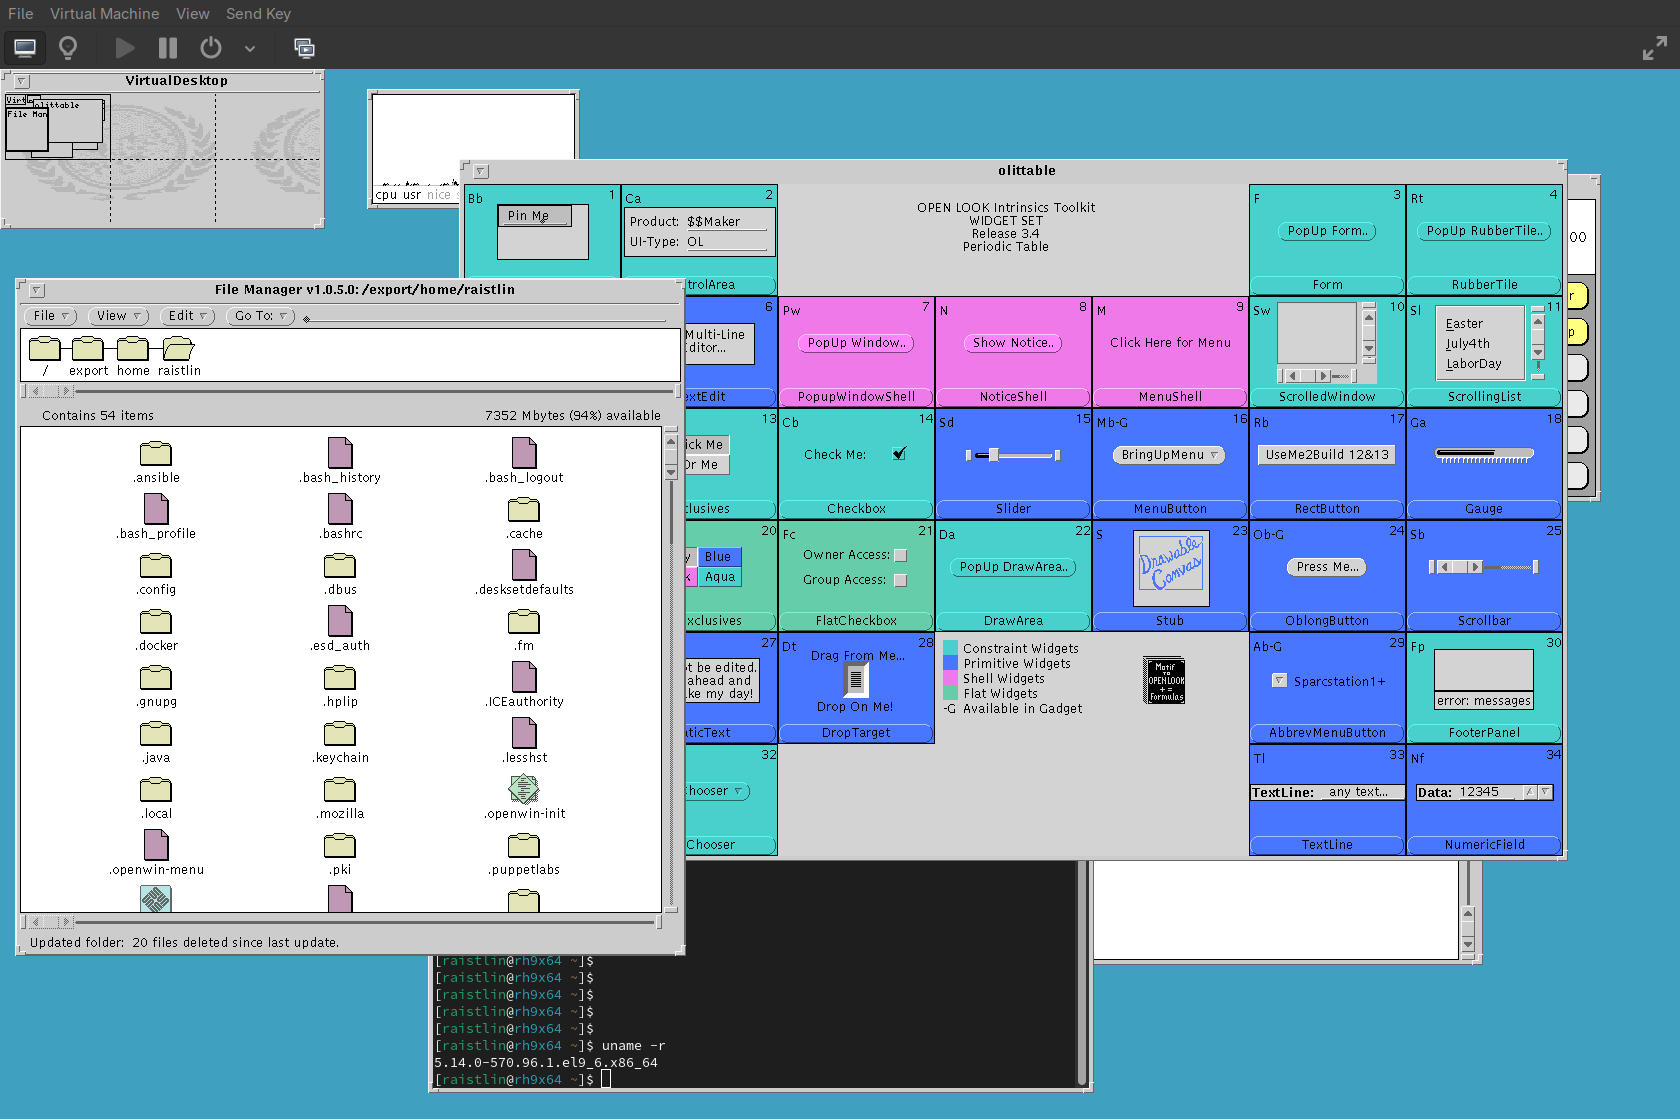Enable the Group Access checkbox

pyautogui.click(x=900, y=580)
